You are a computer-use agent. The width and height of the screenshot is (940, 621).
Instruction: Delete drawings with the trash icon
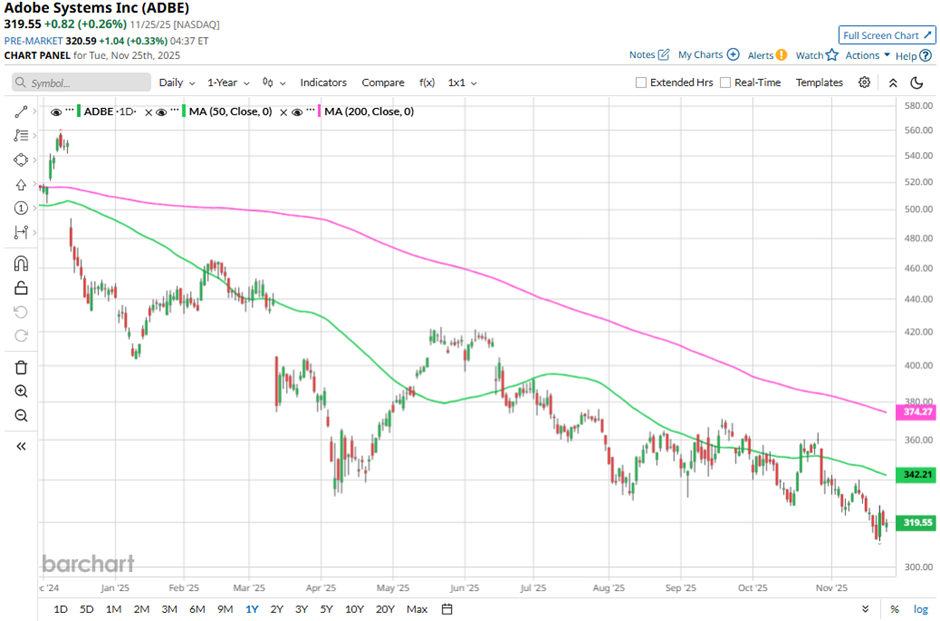[x=21, y=367]
